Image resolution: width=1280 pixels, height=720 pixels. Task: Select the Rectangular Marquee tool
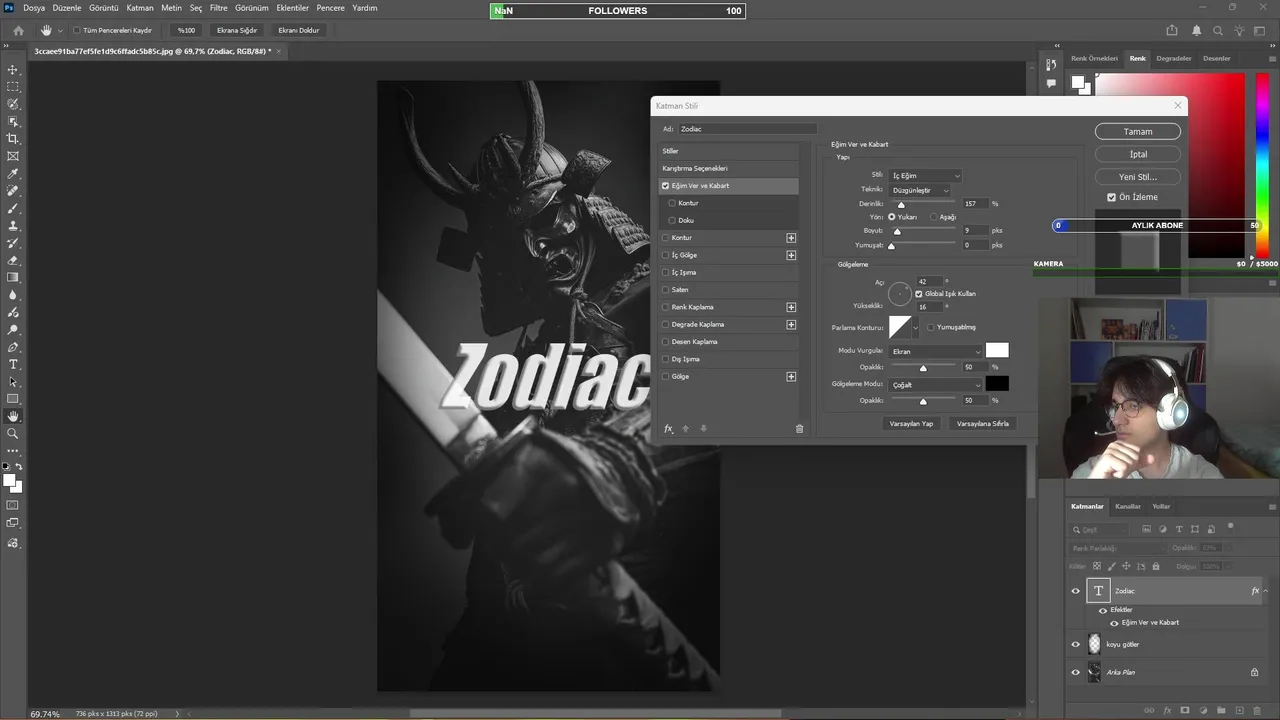pos(13,87)
